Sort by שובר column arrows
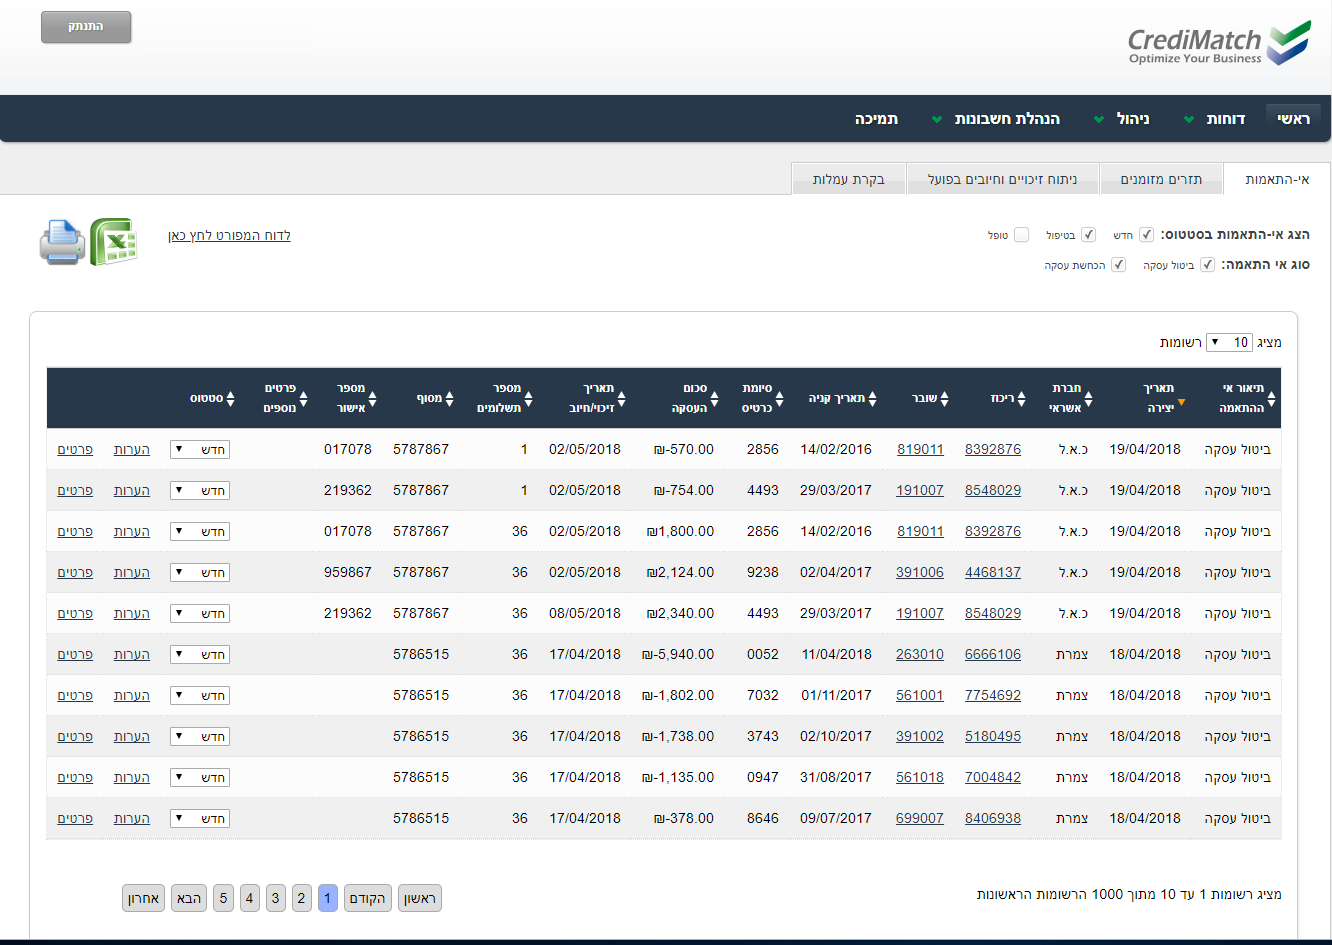 pos(944,398)
